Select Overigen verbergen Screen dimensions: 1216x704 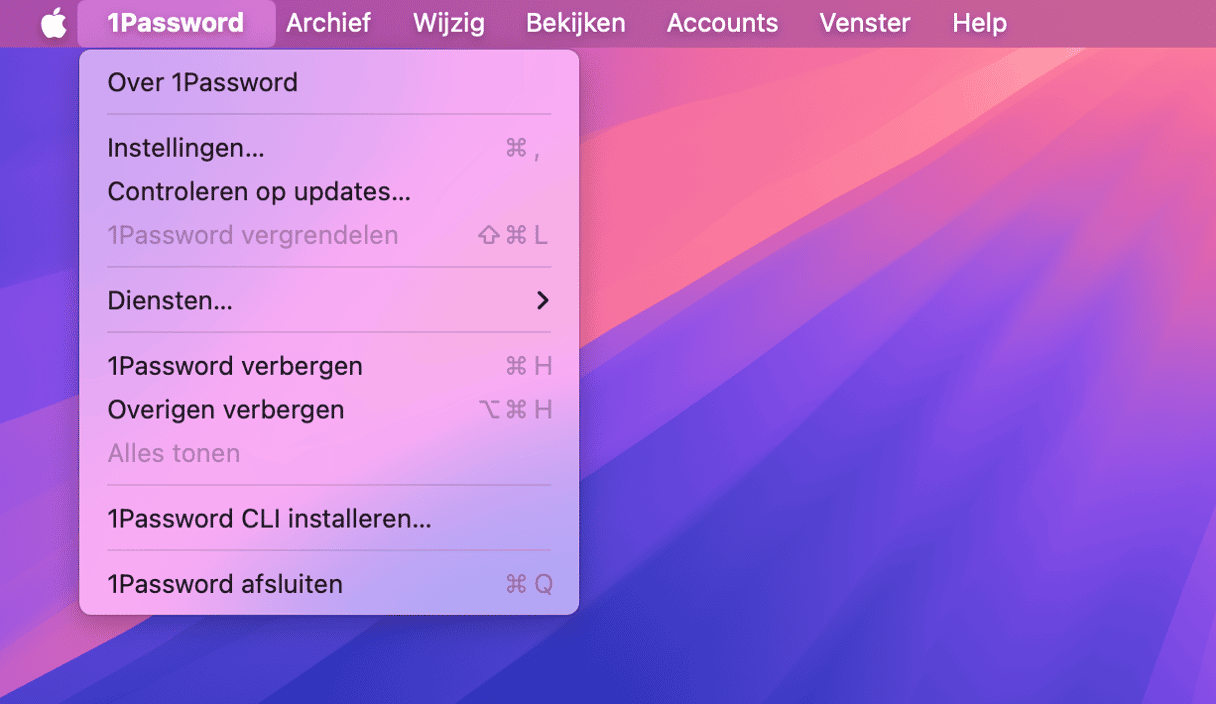coord(329,410)
